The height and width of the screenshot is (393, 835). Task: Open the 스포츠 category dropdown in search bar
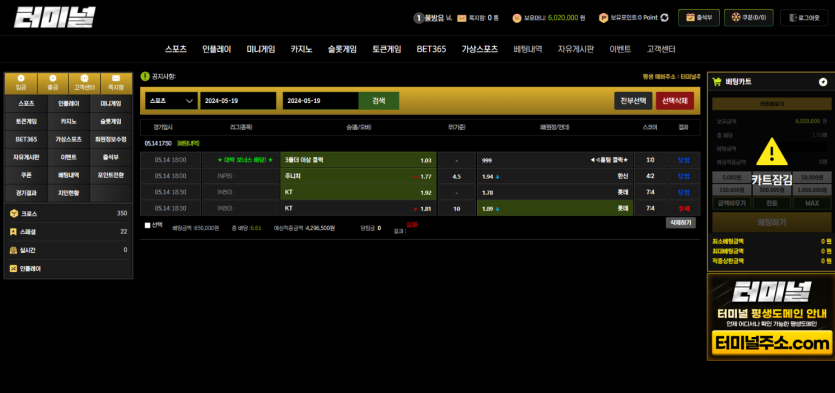point(171,101)
